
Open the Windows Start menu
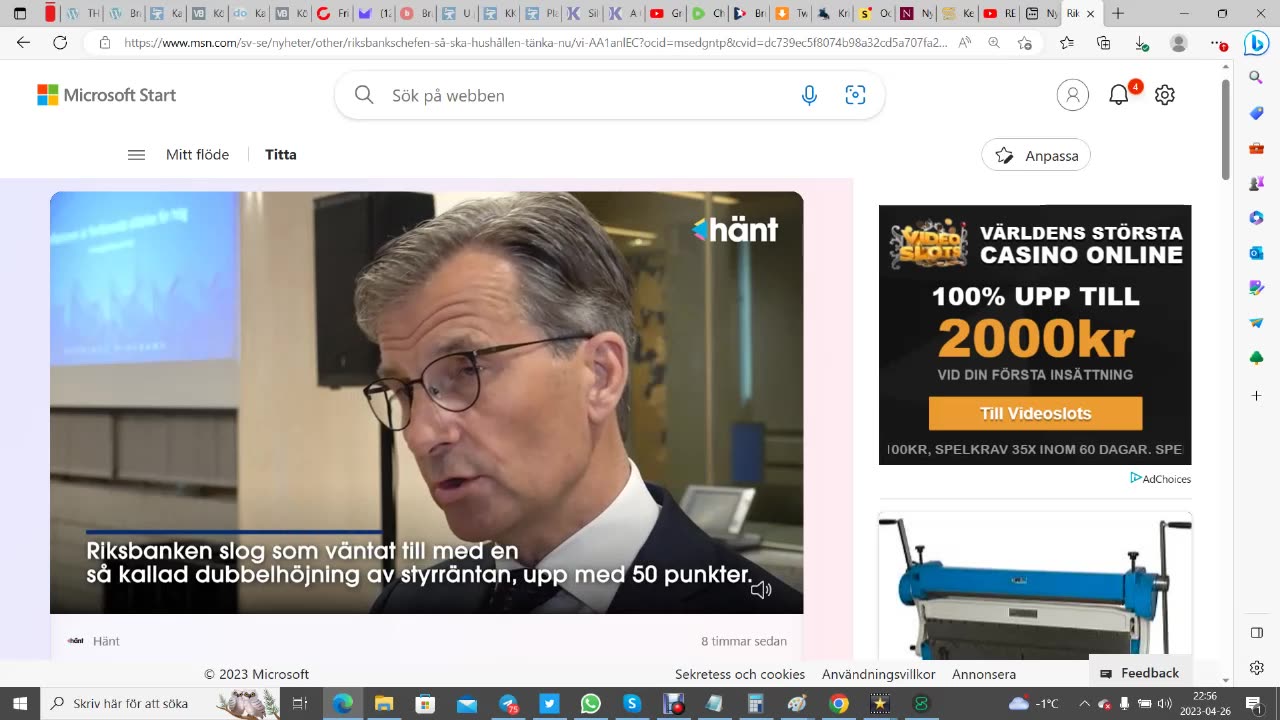point(19,704)
